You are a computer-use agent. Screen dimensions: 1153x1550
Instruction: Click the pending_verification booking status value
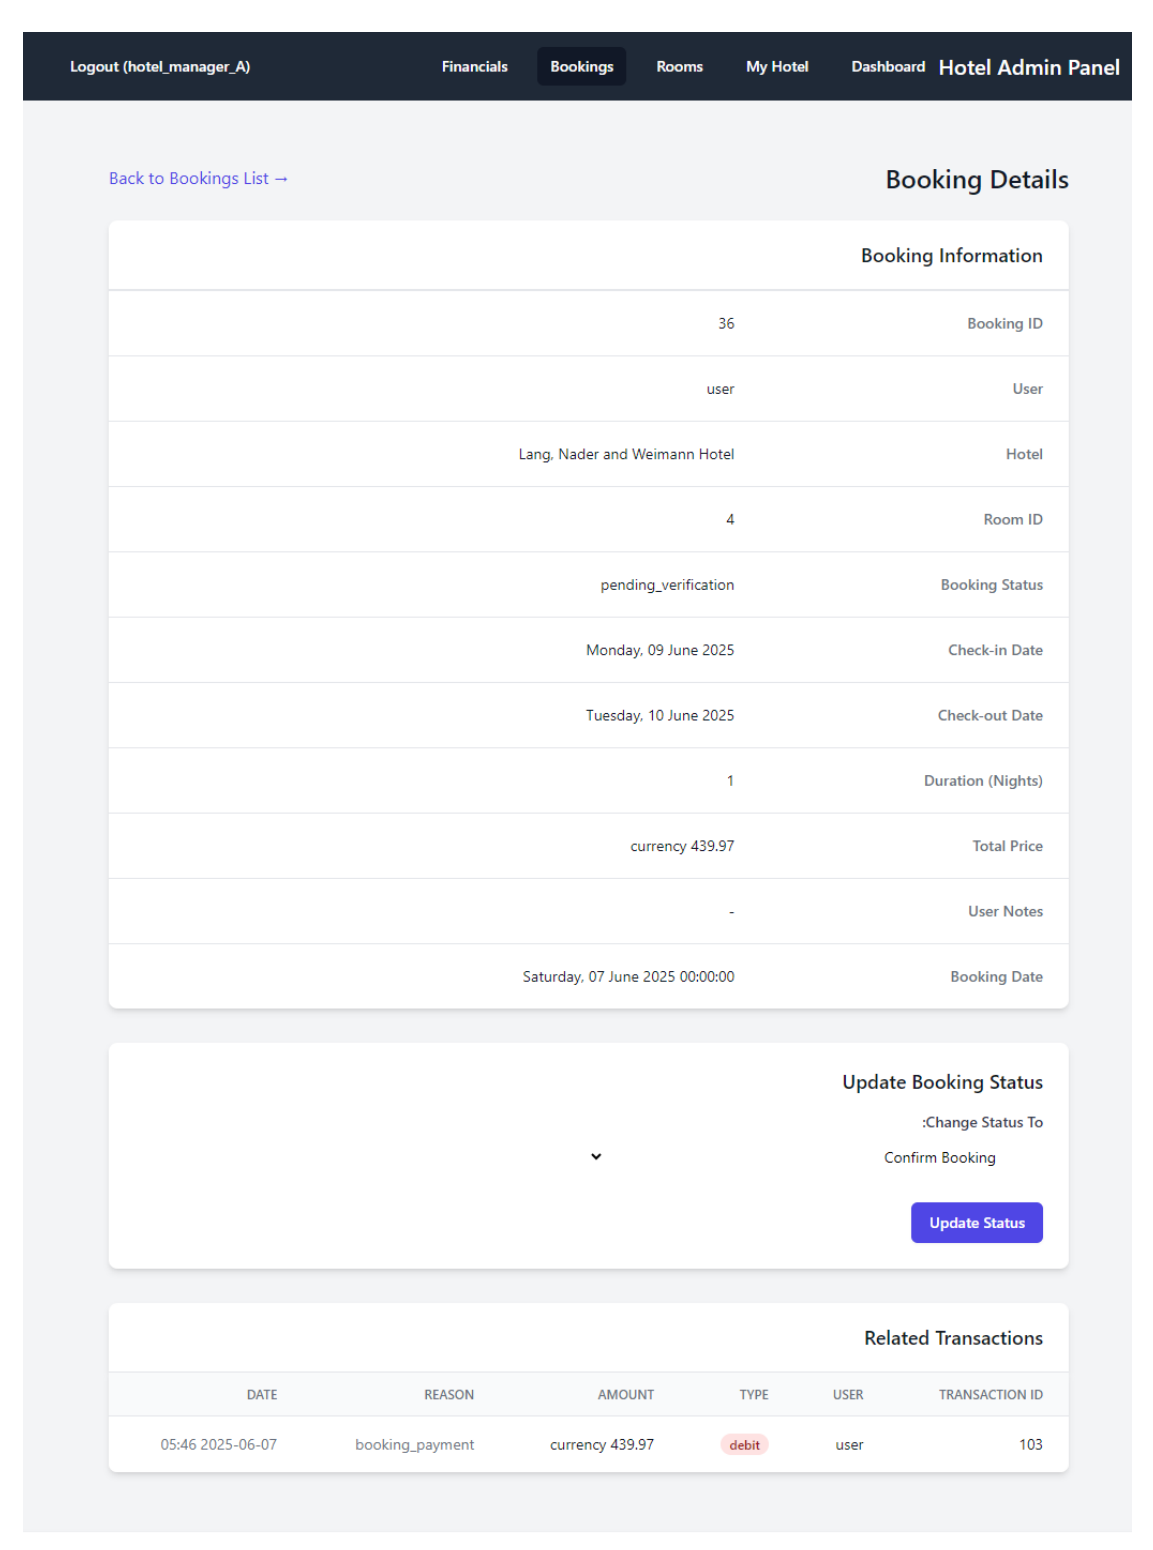coord(667,585)
